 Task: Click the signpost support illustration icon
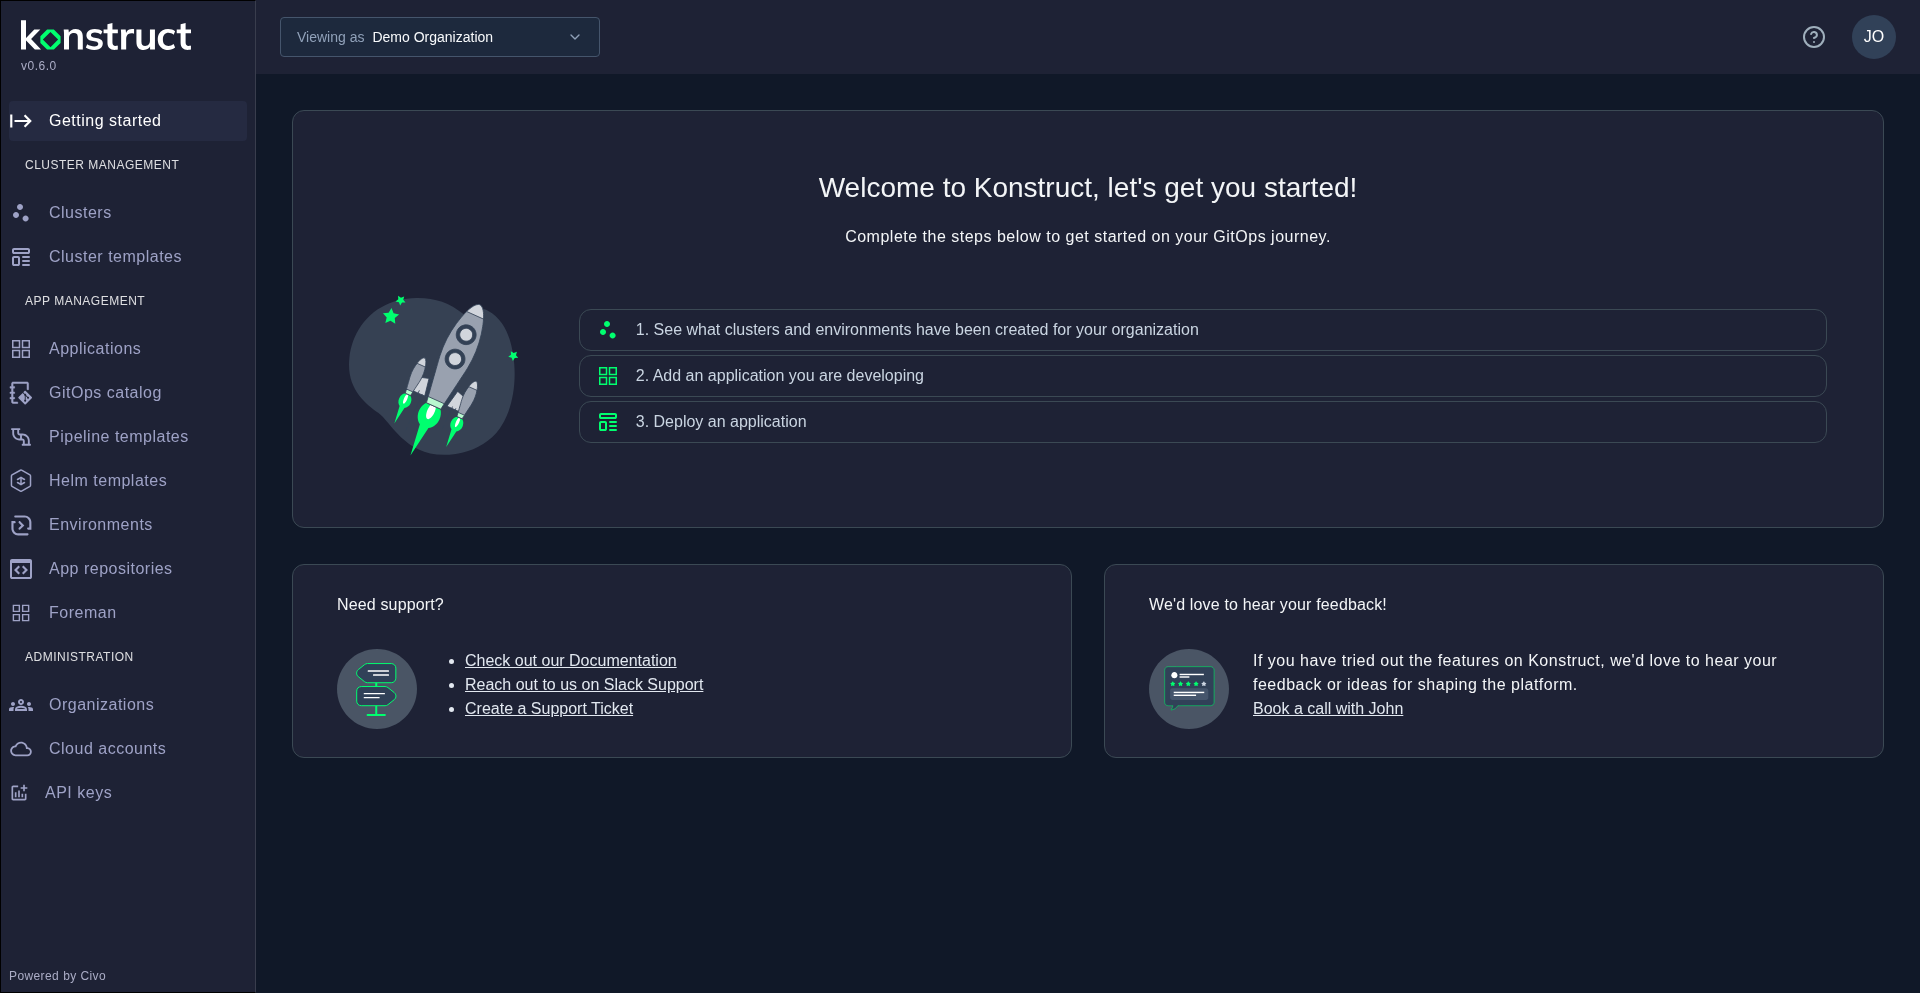(x=377, y=689)
